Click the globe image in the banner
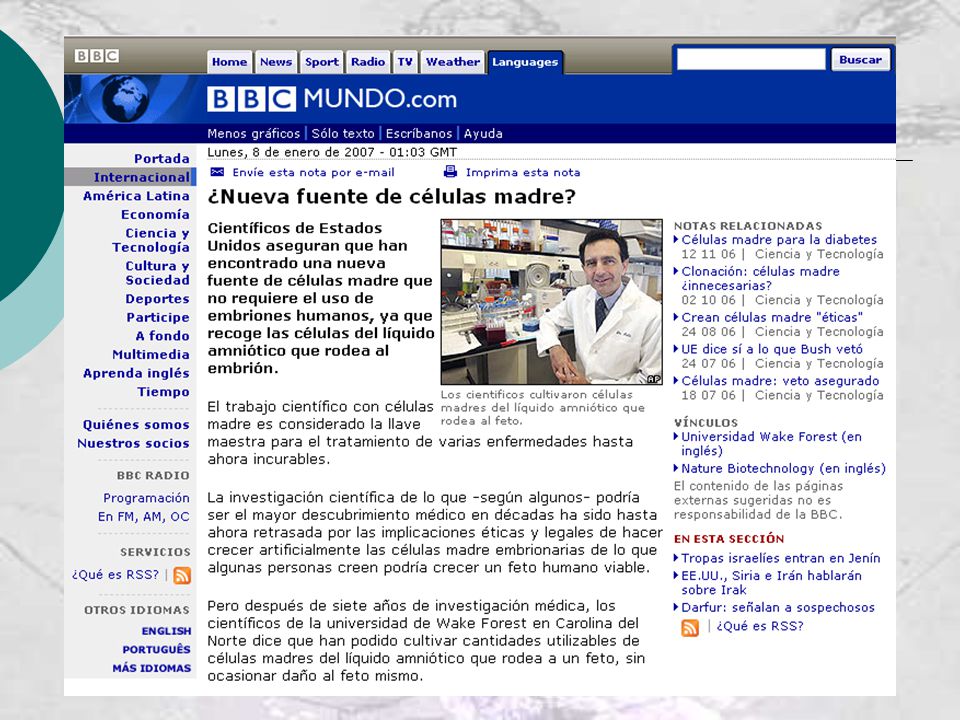 (x=126, y=98)
